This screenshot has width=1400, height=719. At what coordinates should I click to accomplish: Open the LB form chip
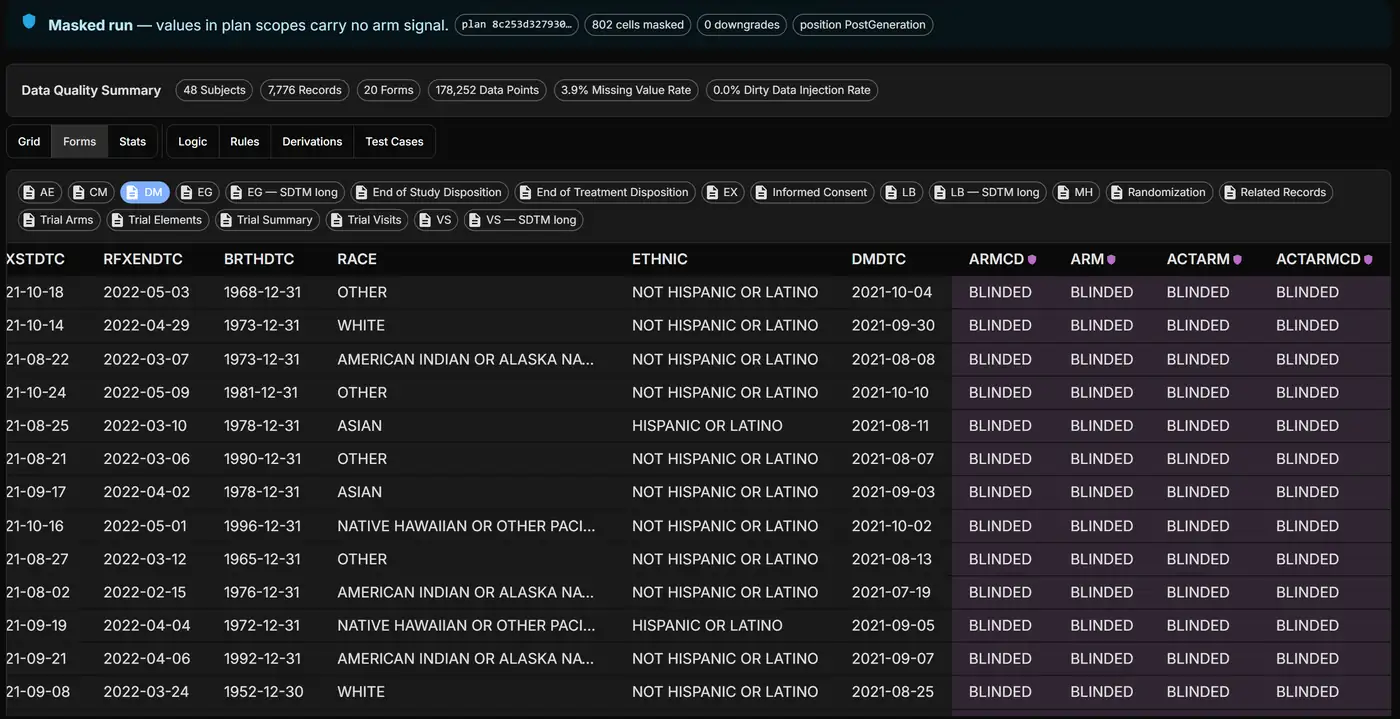click(x=901, y=192)
